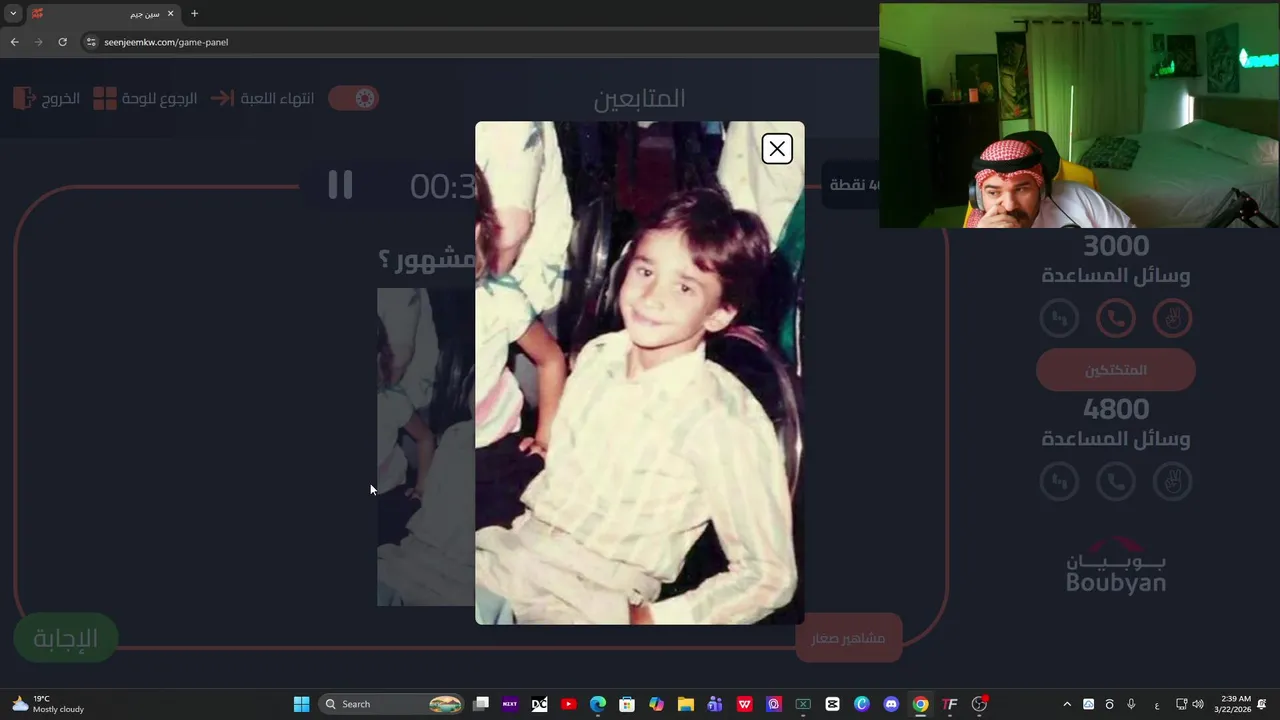Open Task View from the taskbar

(x=481, y=704)
